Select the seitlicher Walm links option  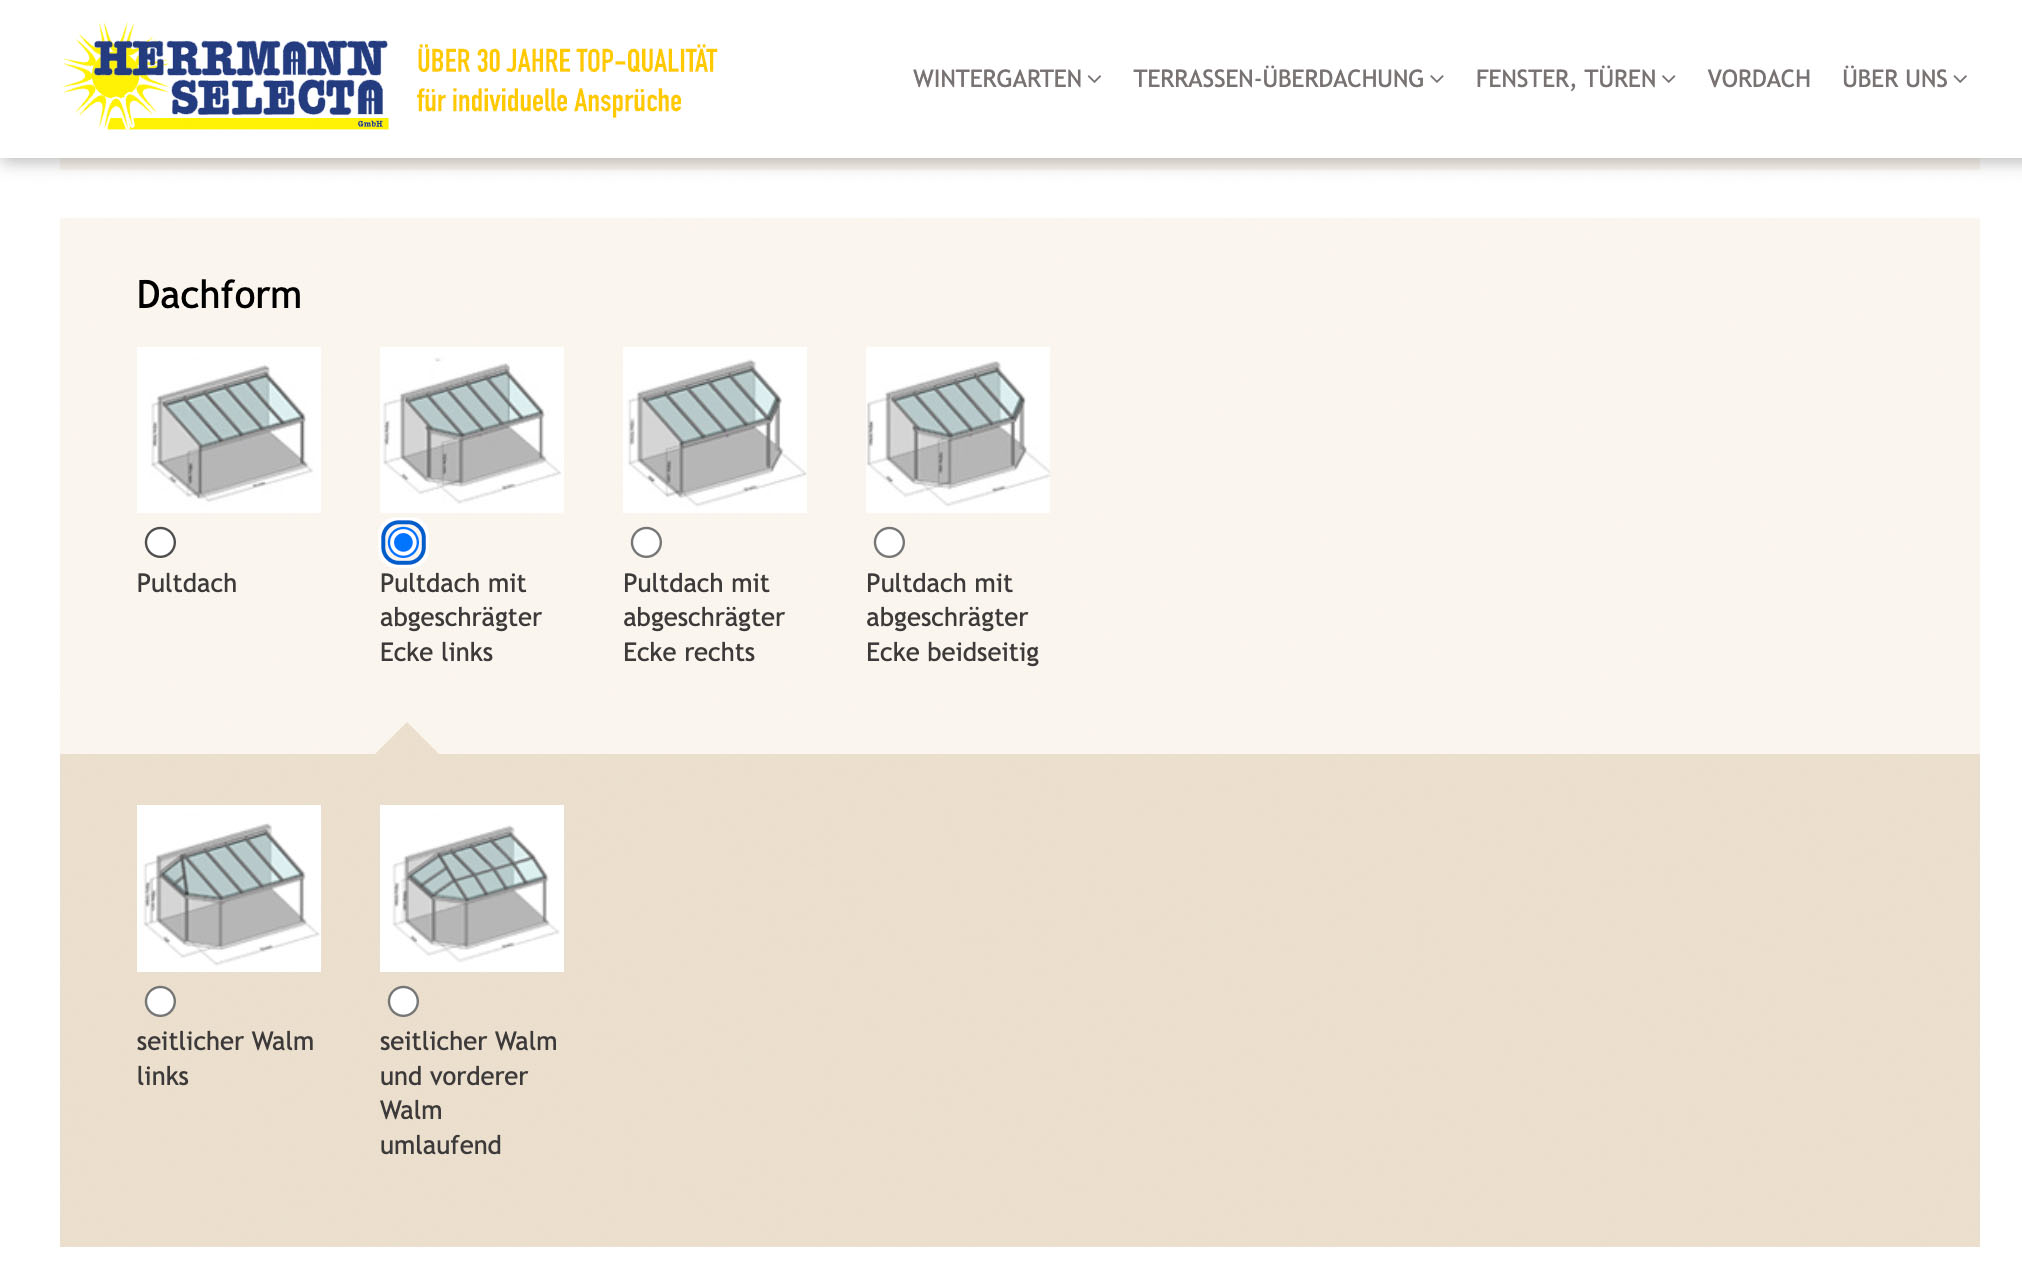tap(160, 1000)
